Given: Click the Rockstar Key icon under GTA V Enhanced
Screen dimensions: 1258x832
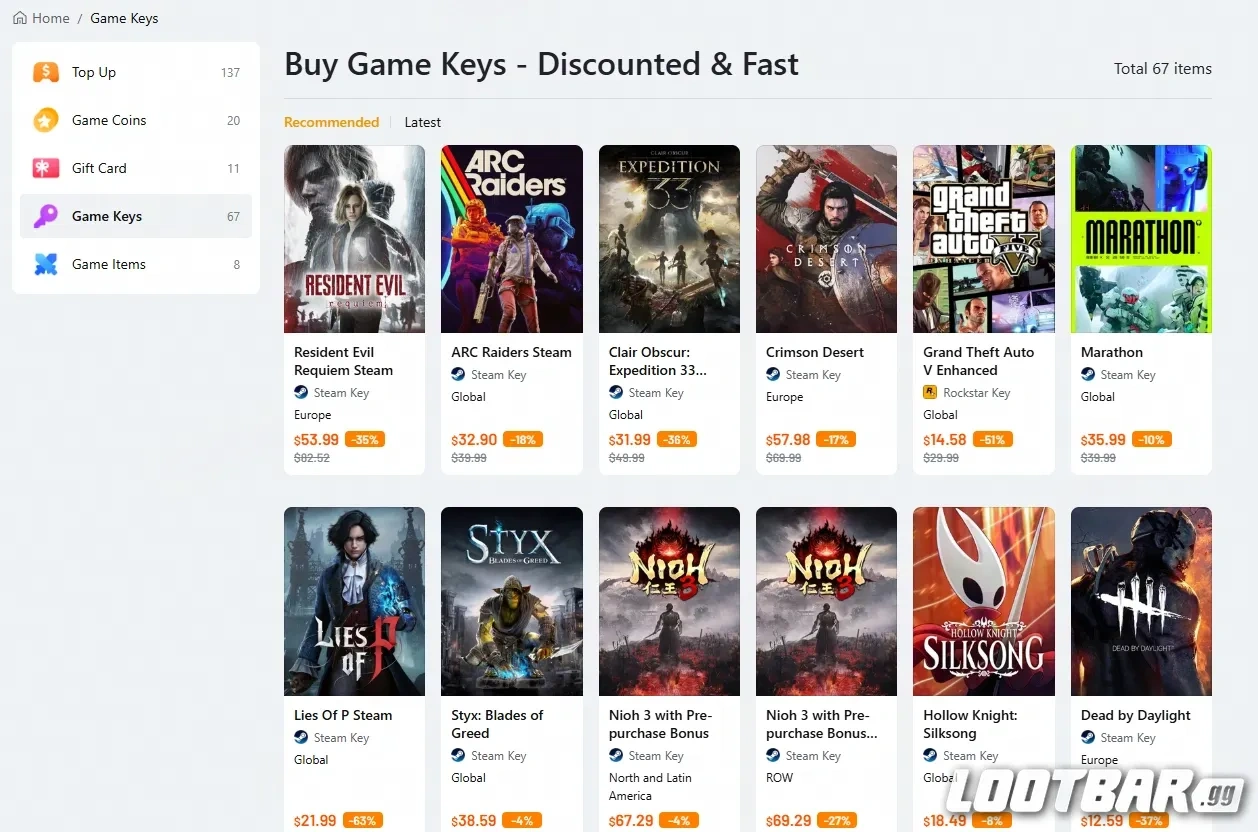Looking at the screenshot, I should click(931, 392).
